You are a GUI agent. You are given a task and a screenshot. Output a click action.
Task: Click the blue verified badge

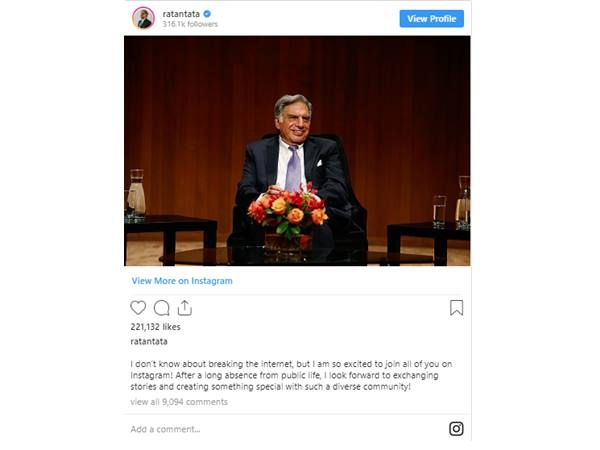pos(208,14)
